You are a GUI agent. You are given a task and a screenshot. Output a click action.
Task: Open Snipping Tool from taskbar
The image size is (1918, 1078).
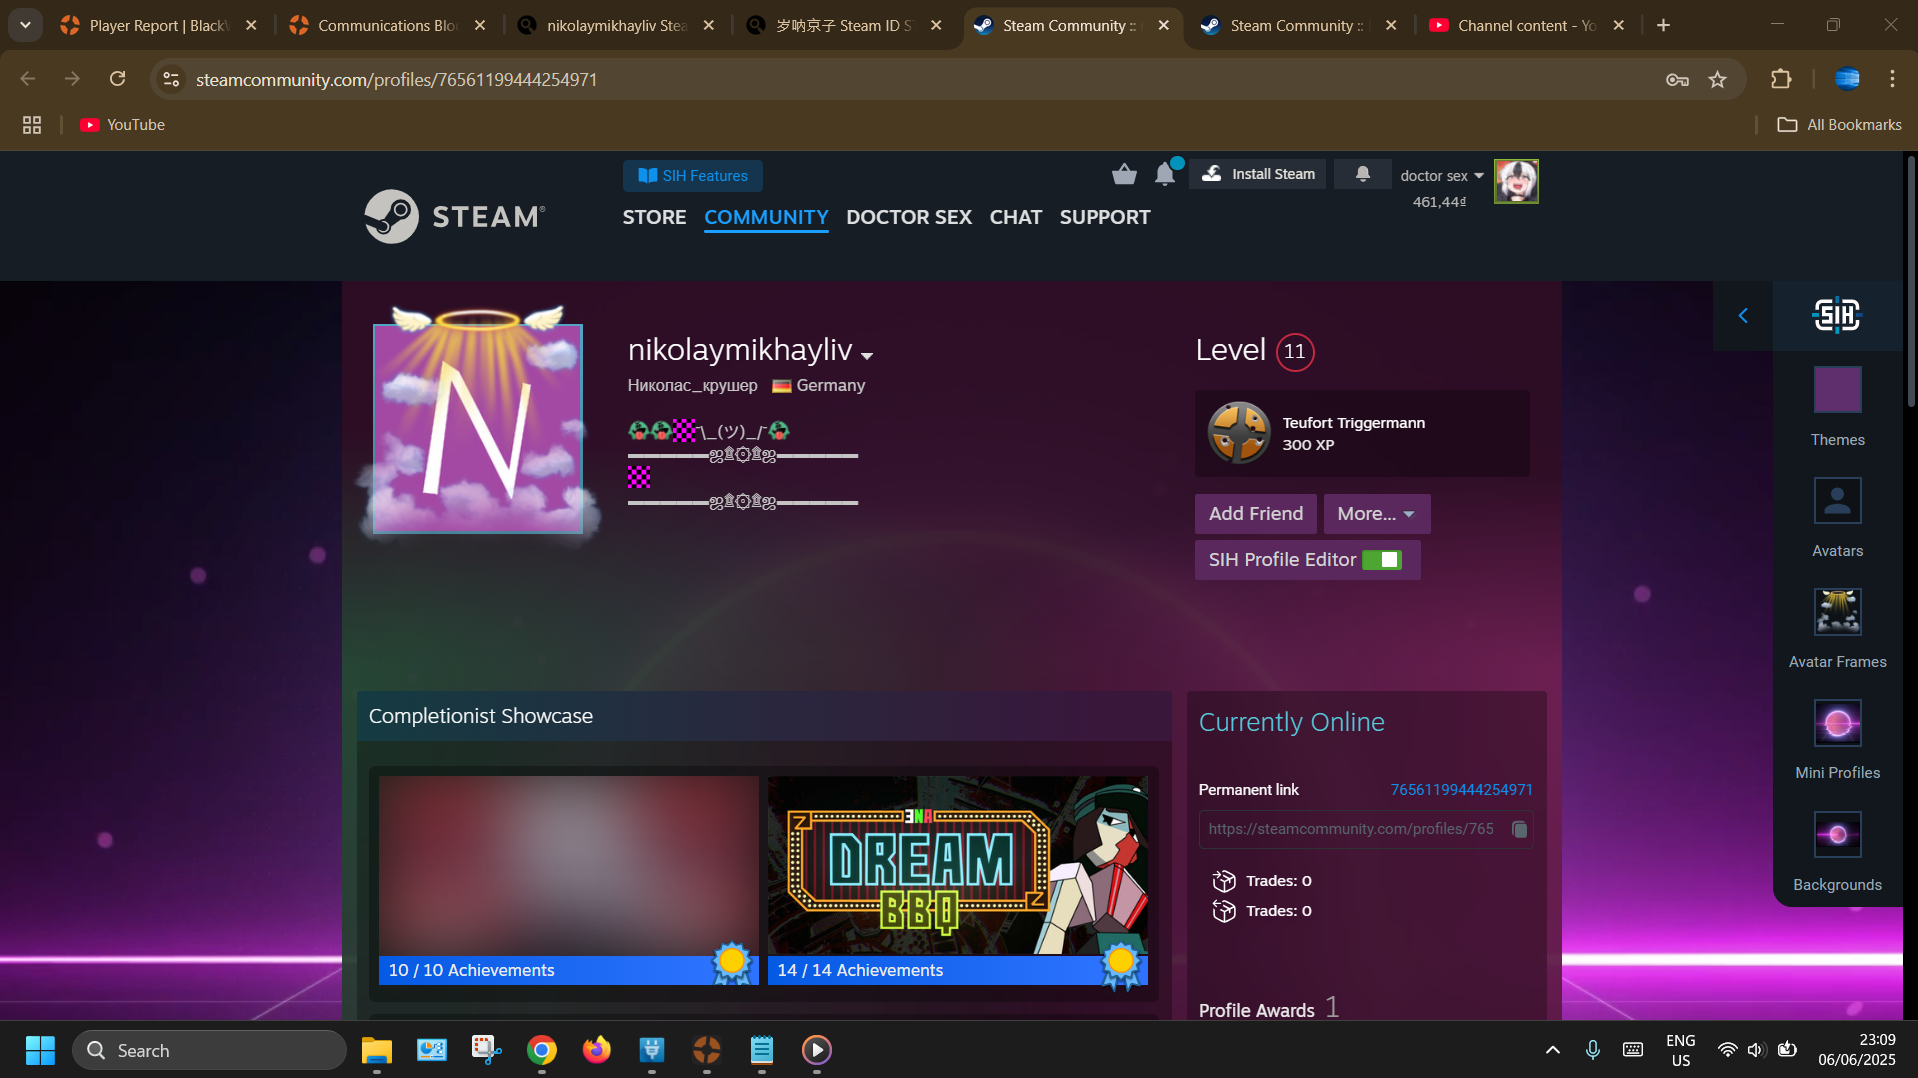click(486, 1050)
